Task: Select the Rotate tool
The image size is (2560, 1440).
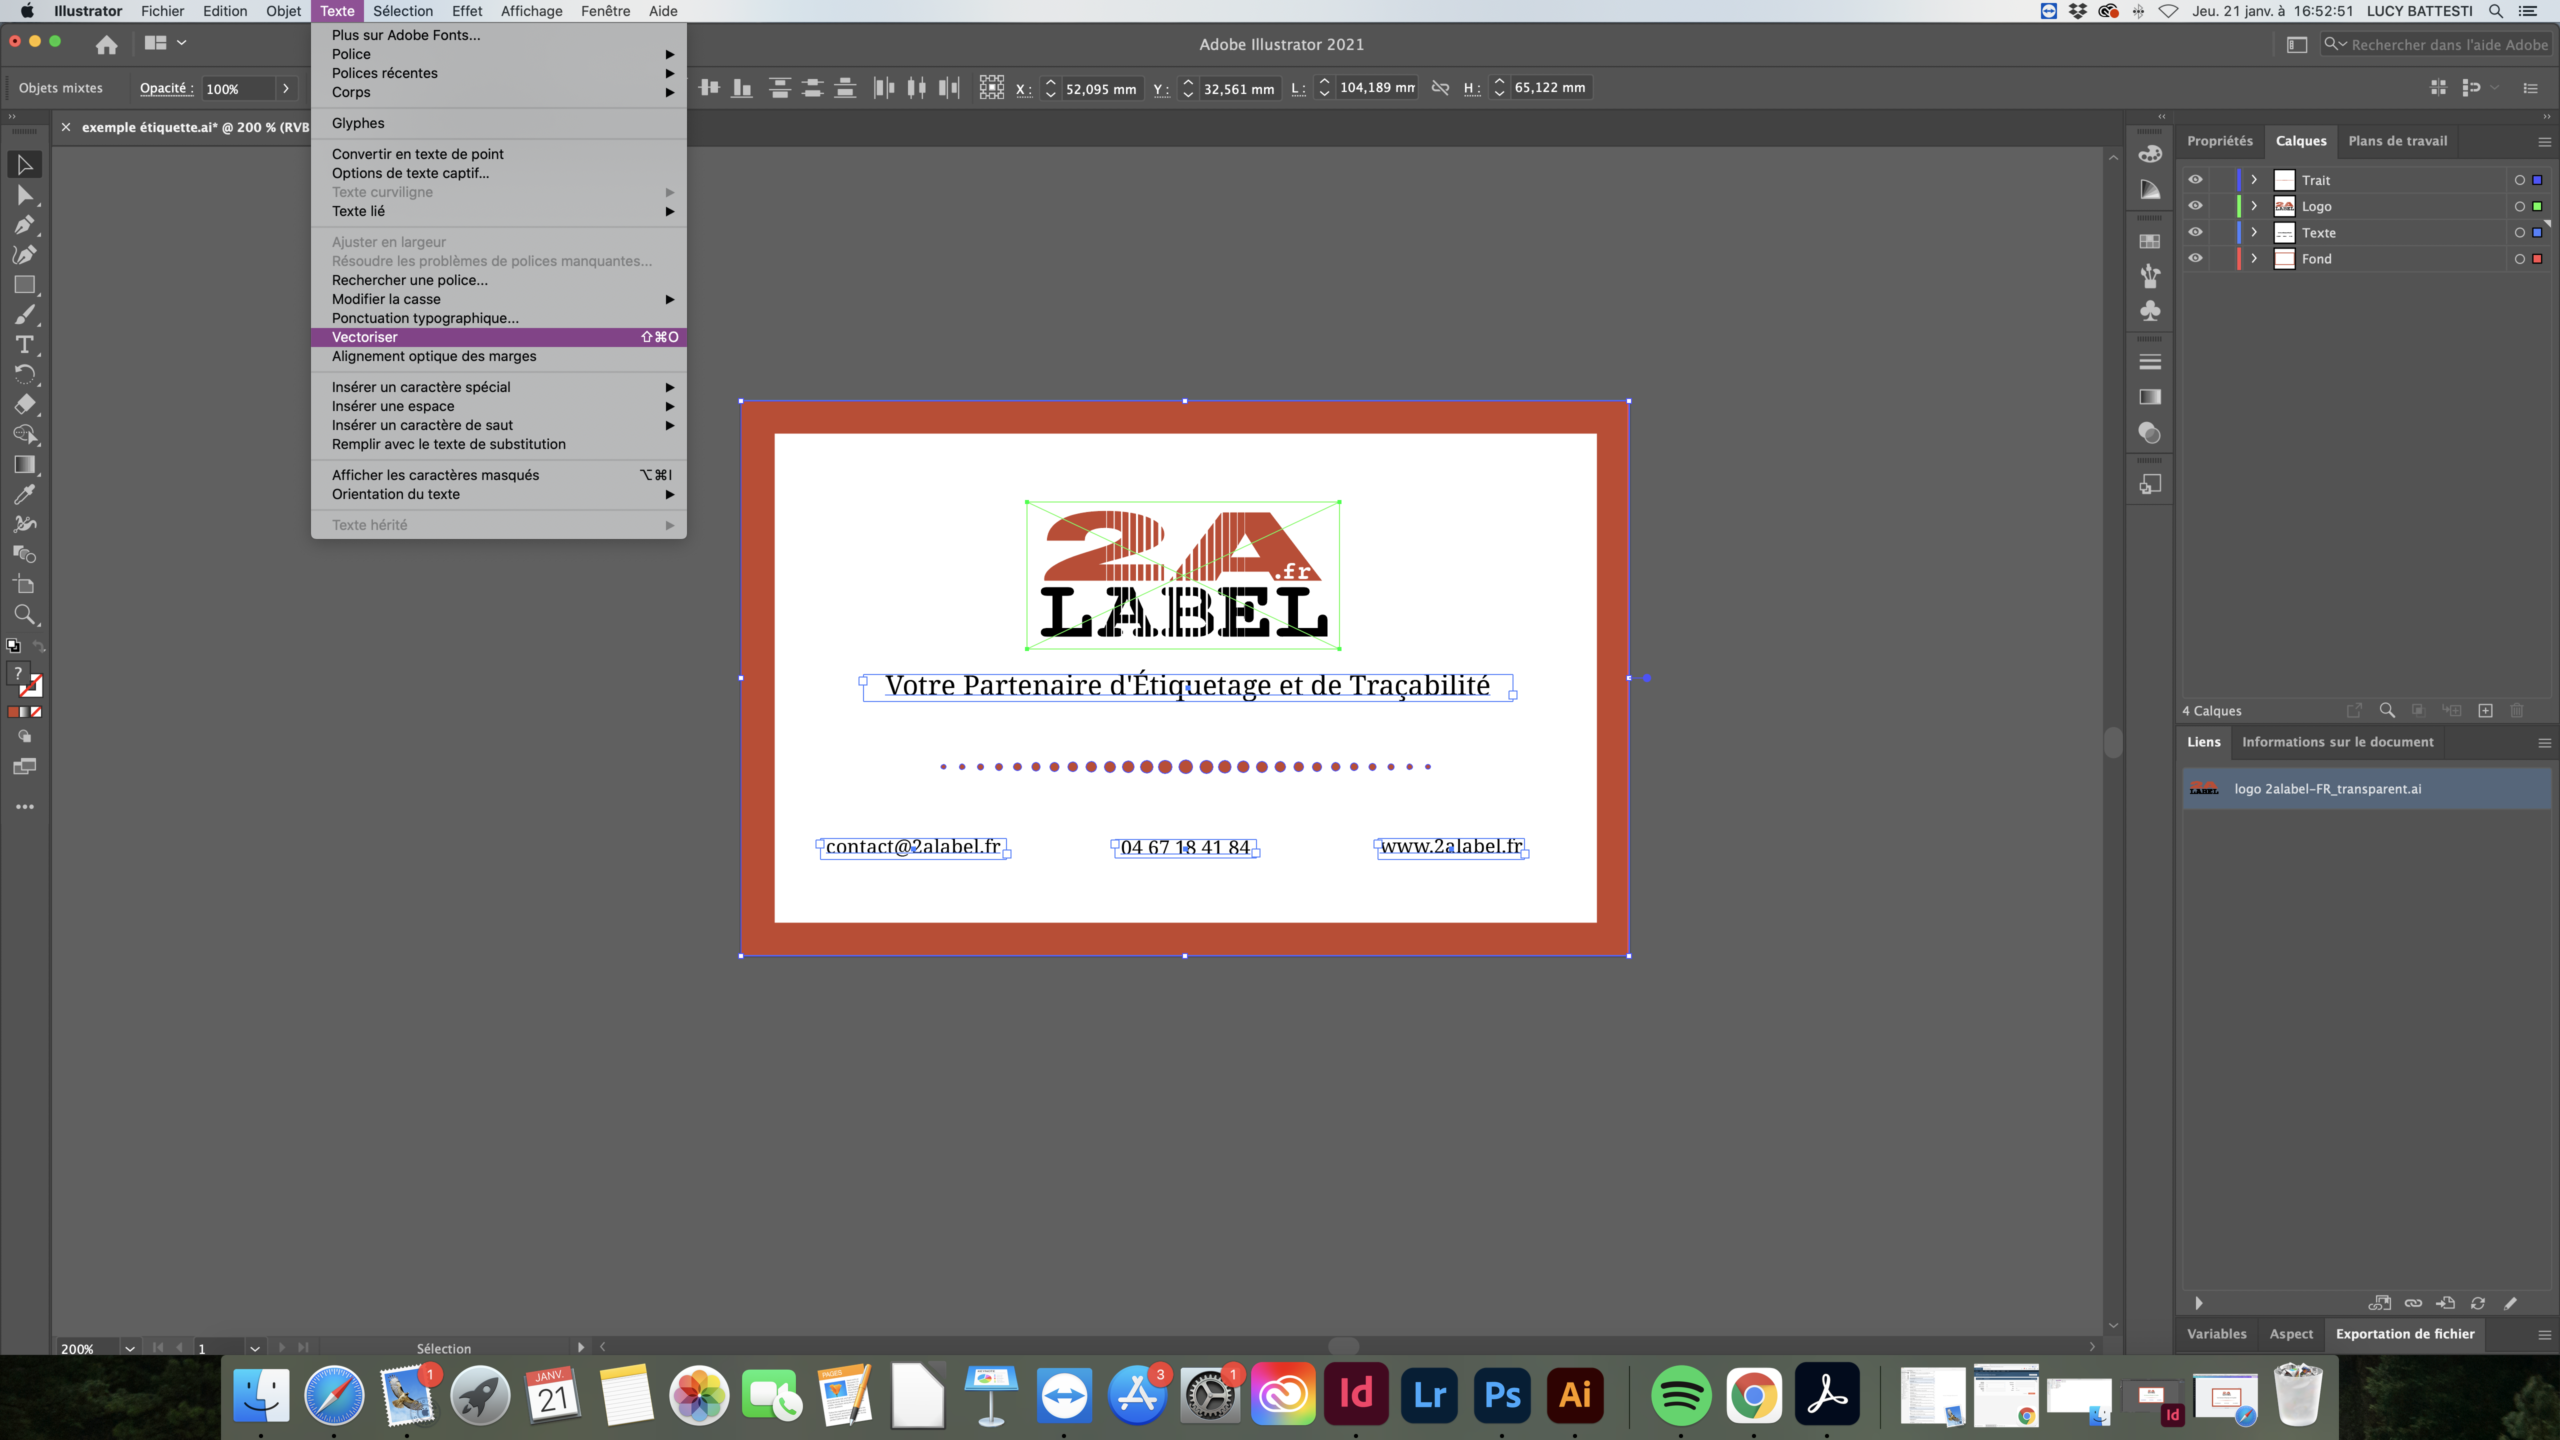Action: tap(25, 375)
